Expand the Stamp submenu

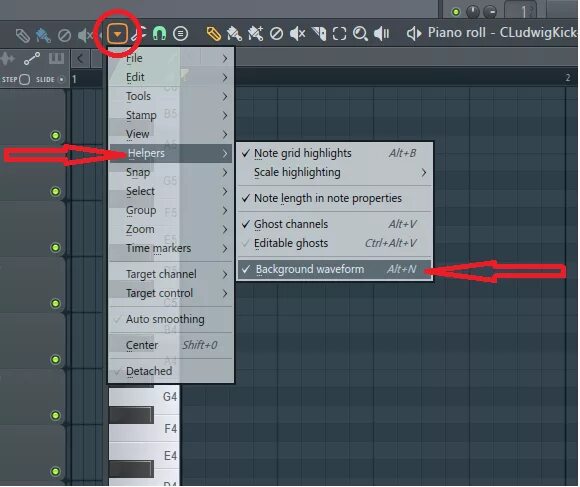click(171, 115)
